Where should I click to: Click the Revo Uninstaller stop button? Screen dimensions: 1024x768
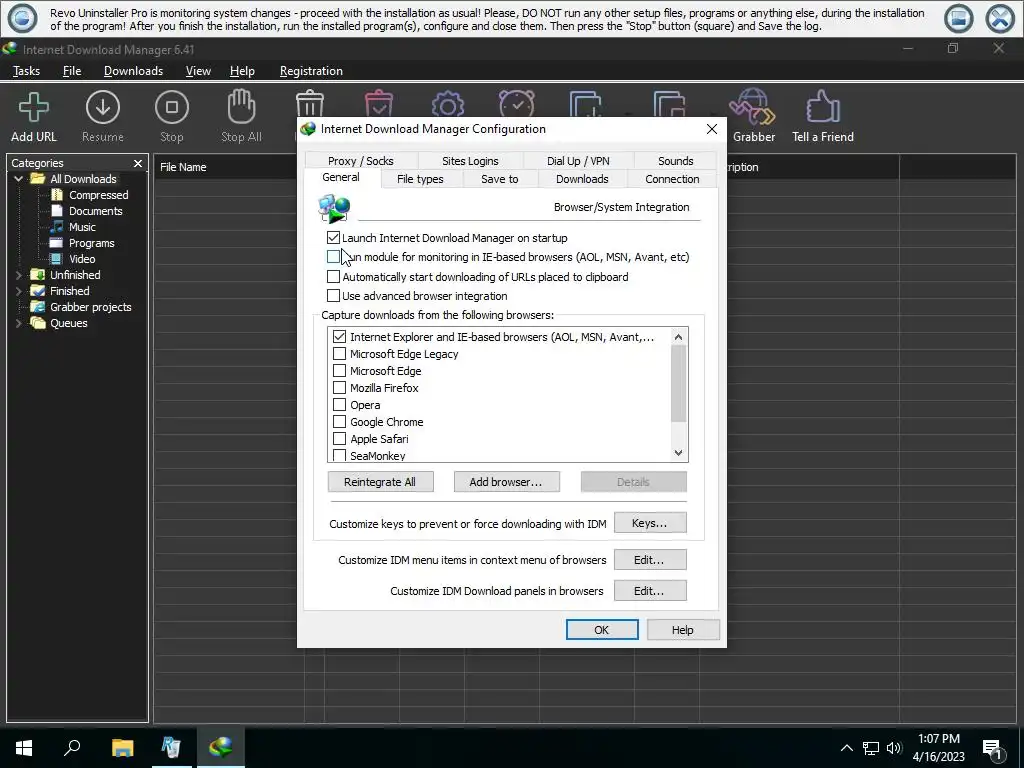[958, 18]
